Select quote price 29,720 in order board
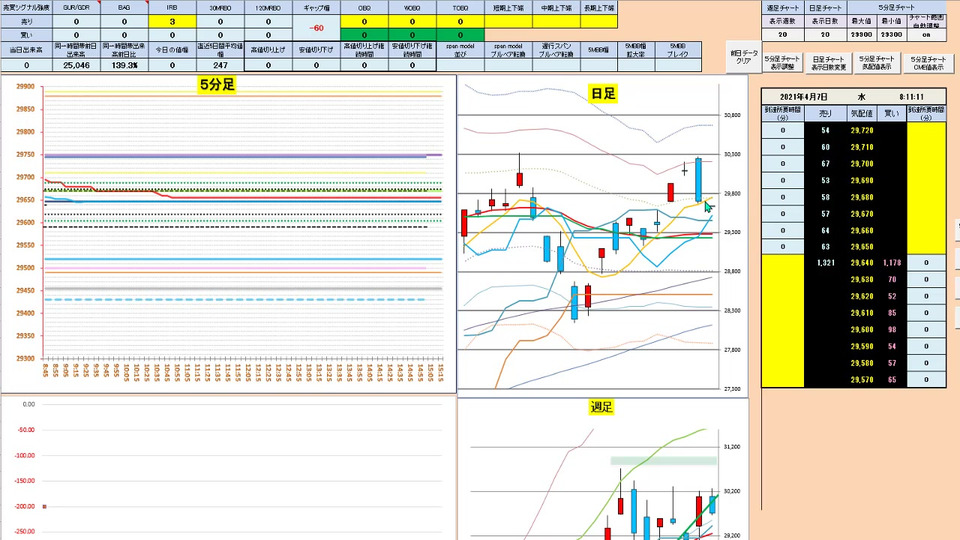The width and height of the screenshot is (960, 540). point(861,130)
